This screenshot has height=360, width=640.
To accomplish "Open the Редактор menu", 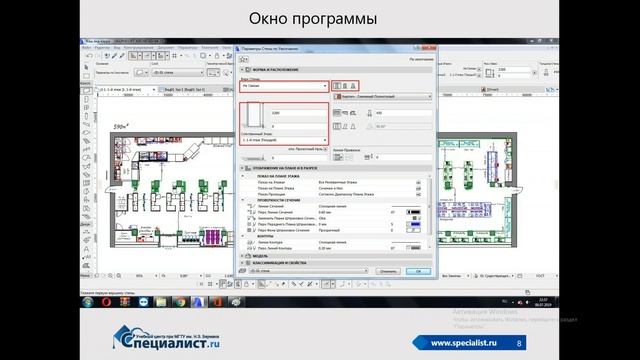I will pos(102,48).
